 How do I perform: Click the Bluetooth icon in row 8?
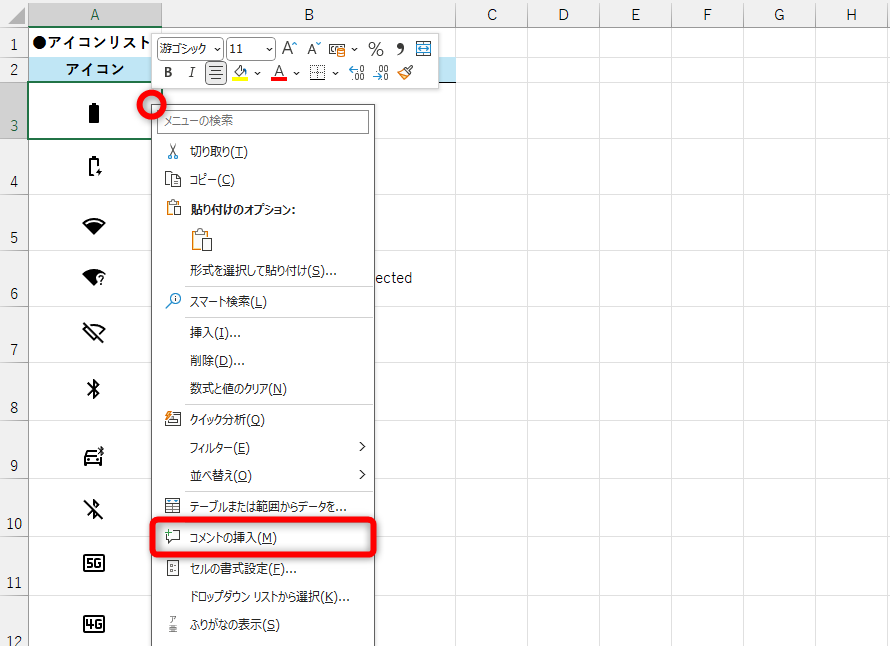[94, 389]
